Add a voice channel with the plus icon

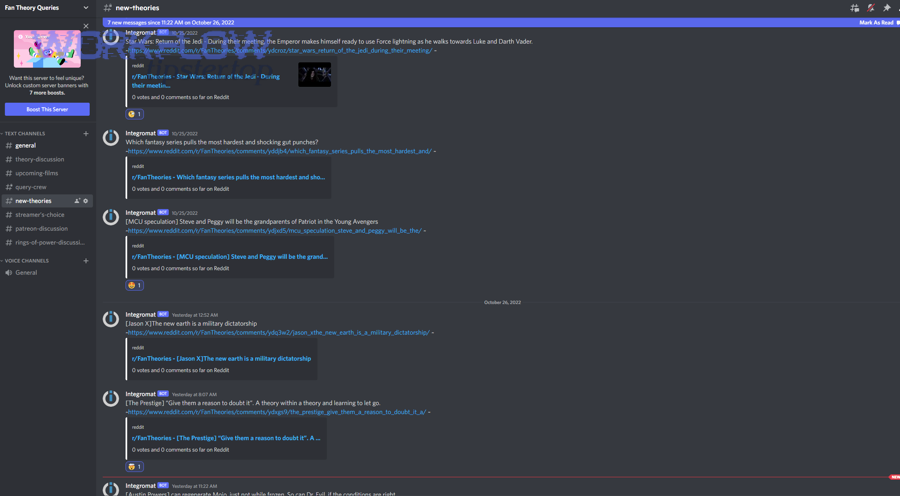pyautogui.click(x=86, y=261)
